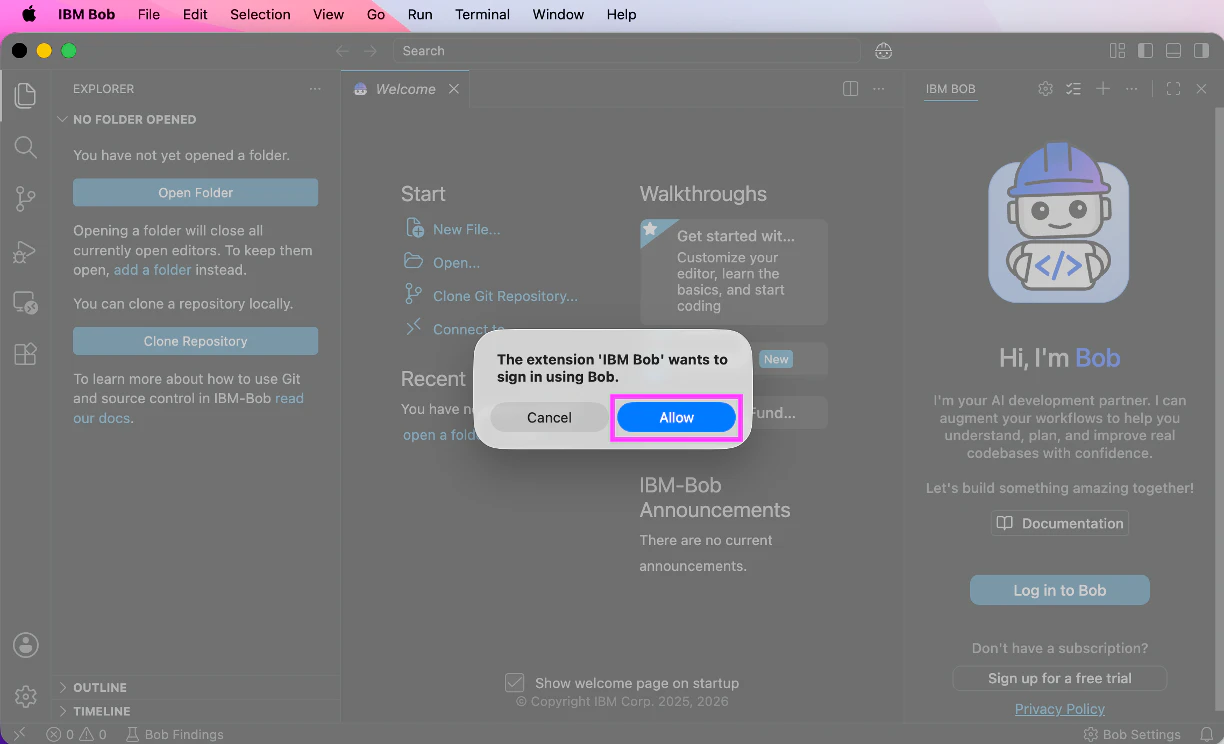Toggle the bottom panel visibility

coord(1174,51)
